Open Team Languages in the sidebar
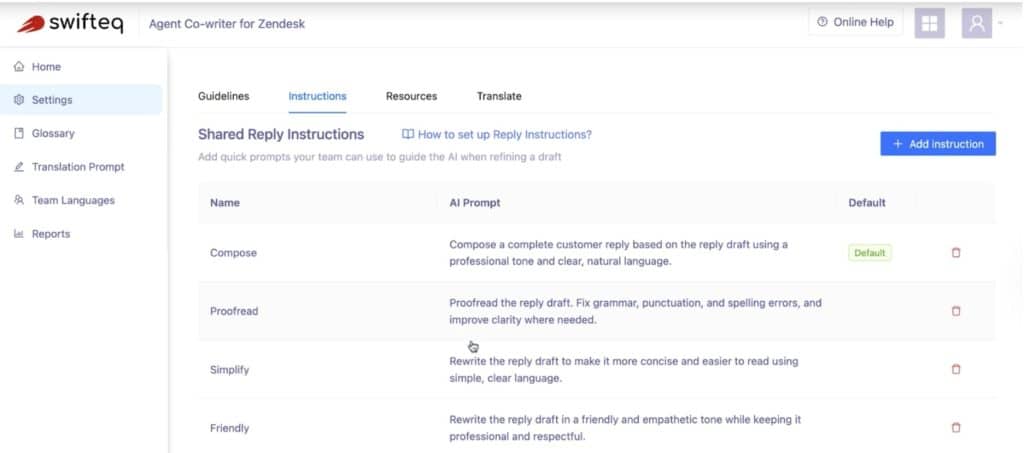Viewport: 1024px width, 453px height. [x=82, y=200]
